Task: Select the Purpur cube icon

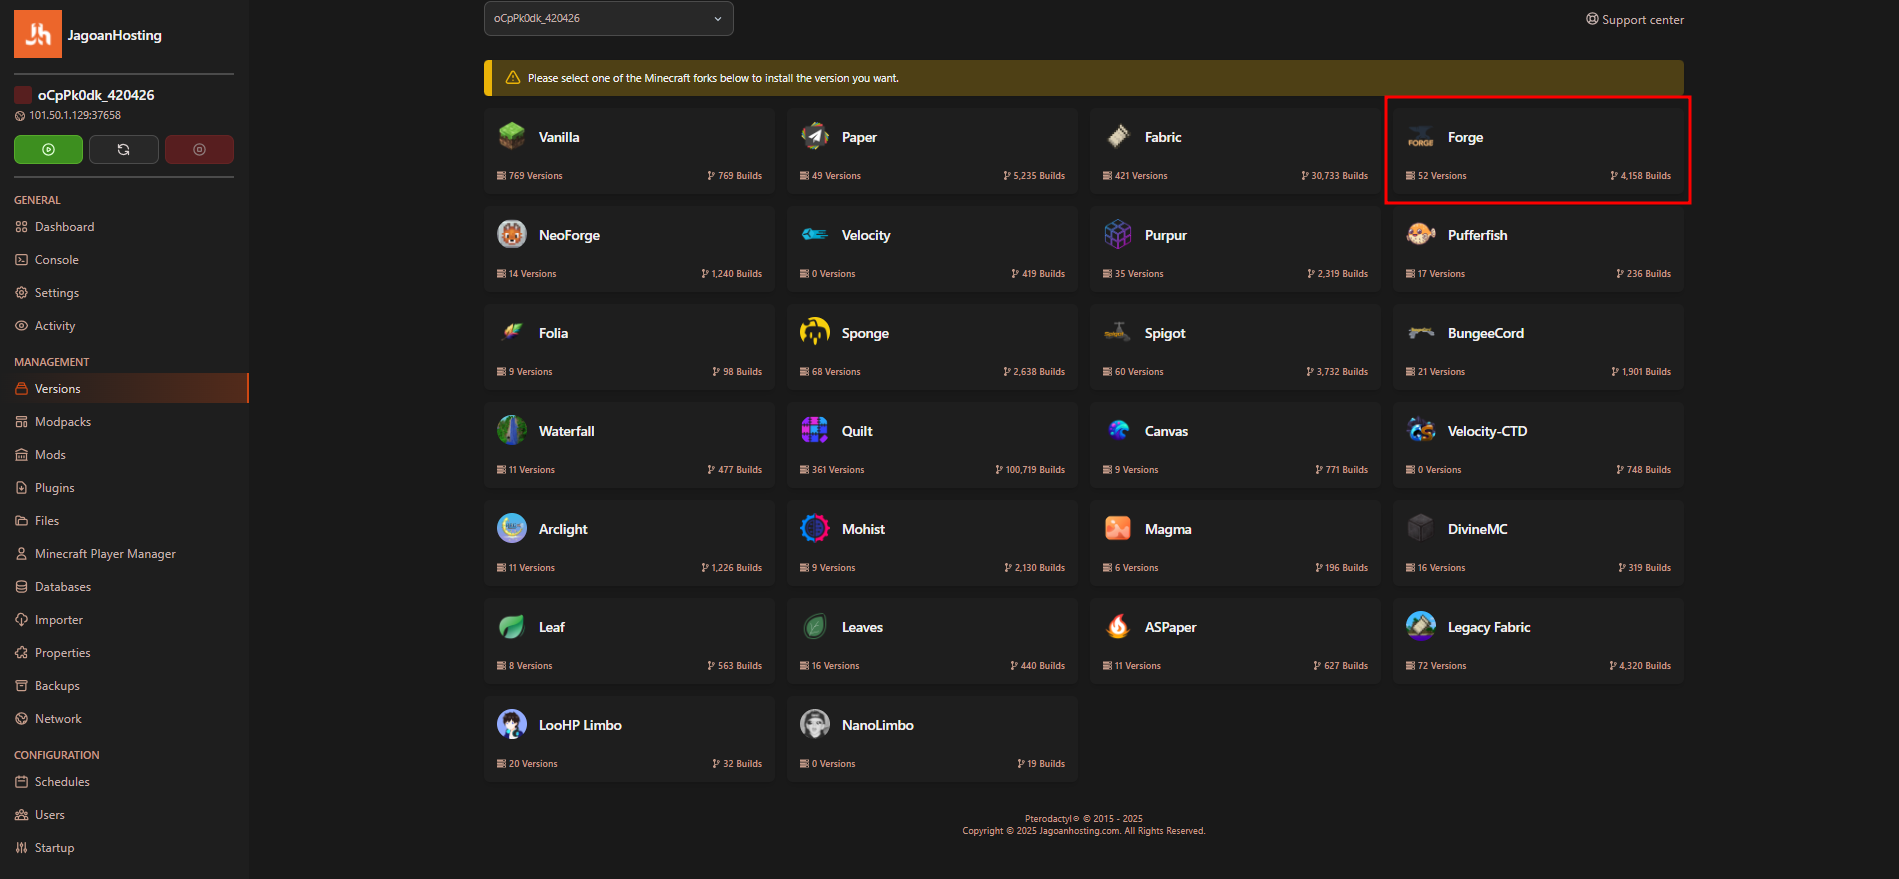Action: (x=1118, y=234)
